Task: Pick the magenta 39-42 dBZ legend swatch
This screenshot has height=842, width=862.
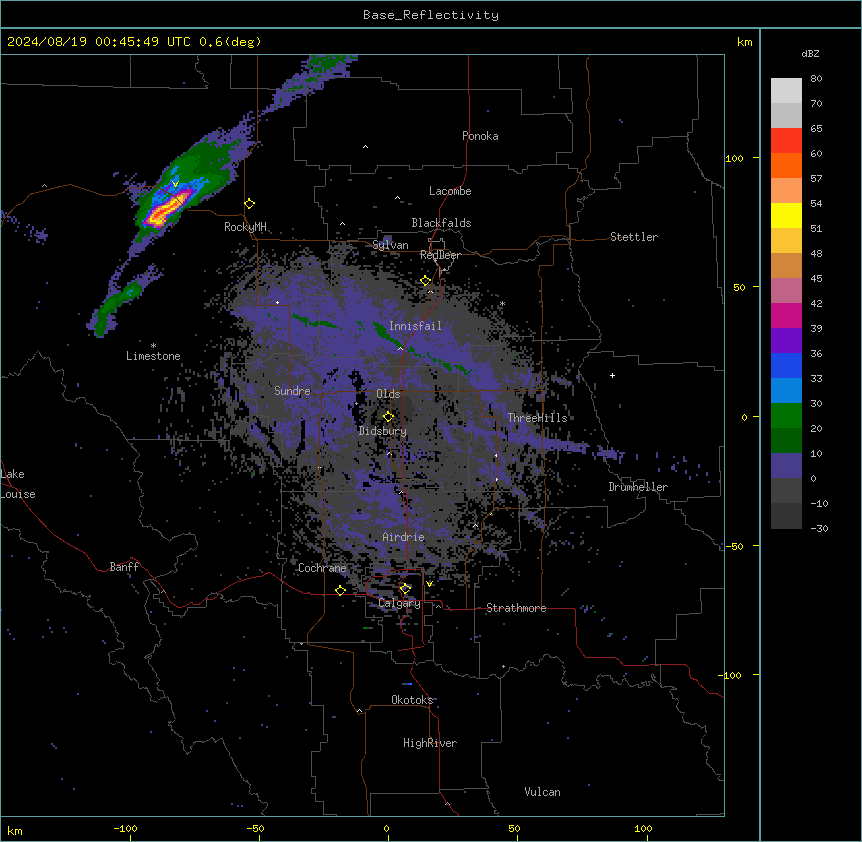Action: (786, 315)
